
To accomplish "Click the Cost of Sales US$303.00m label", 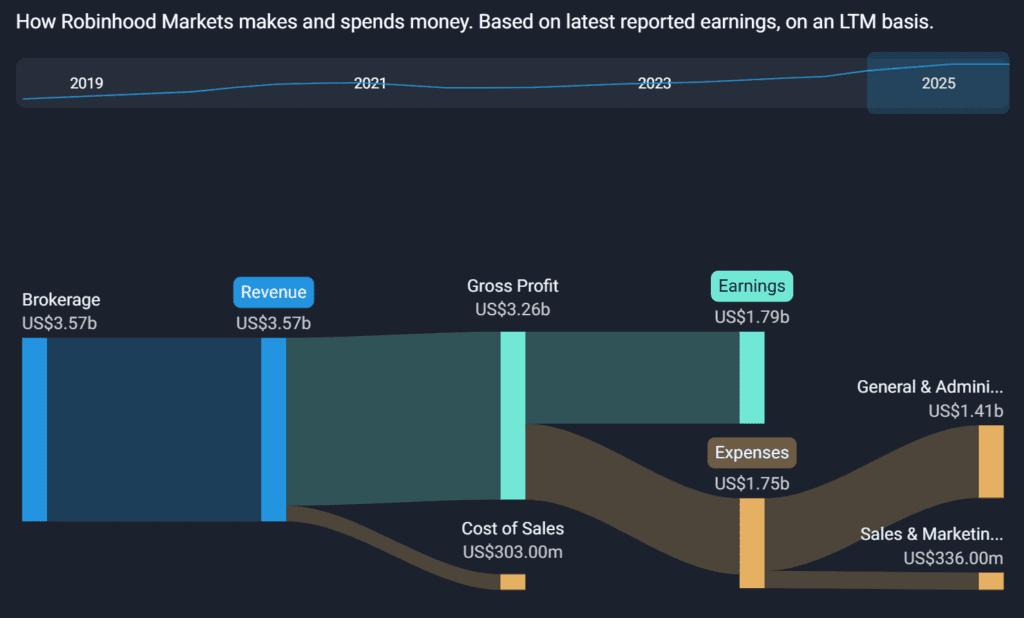I will point(513,551).
